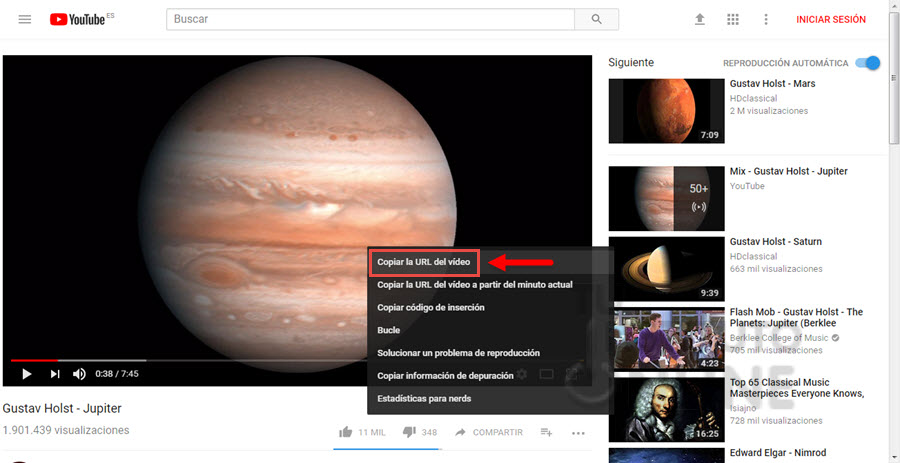Open Isiajno channel name
The image size is (900, 463).
point(744,408)
